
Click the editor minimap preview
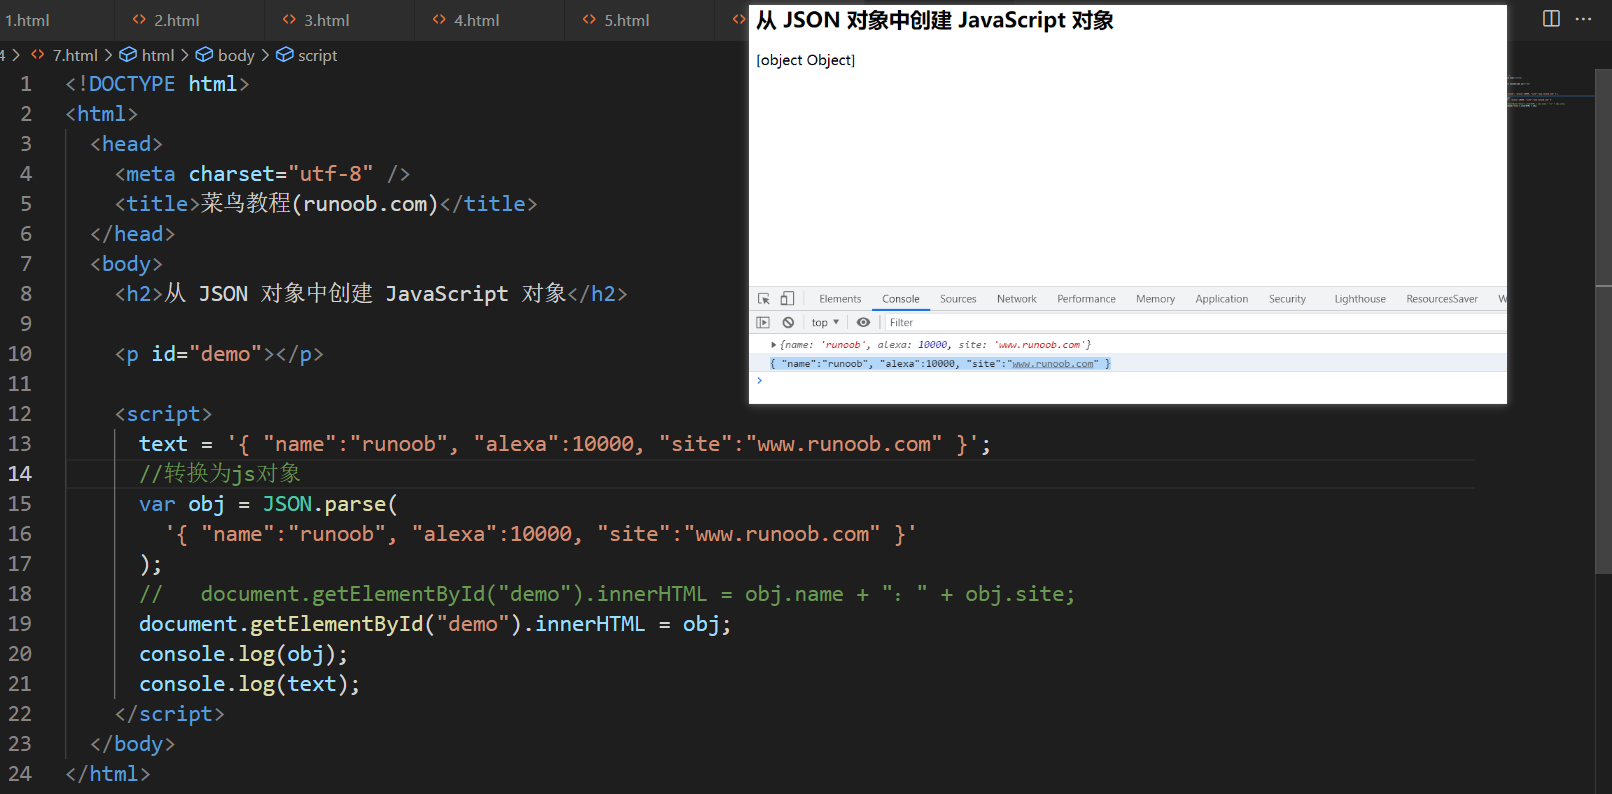(x=1550, y=91)
